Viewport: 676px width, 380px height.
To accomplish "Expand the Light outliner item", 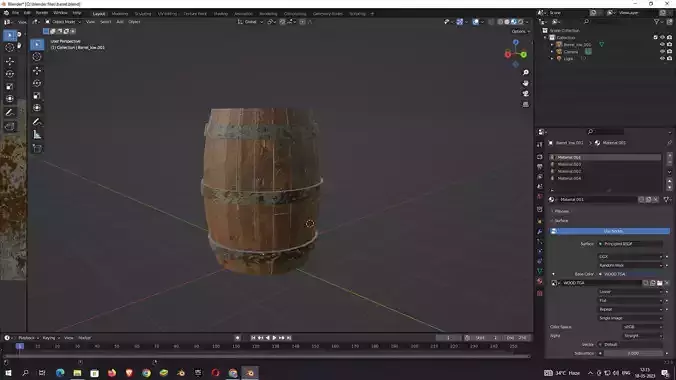I will coord(552,58).
